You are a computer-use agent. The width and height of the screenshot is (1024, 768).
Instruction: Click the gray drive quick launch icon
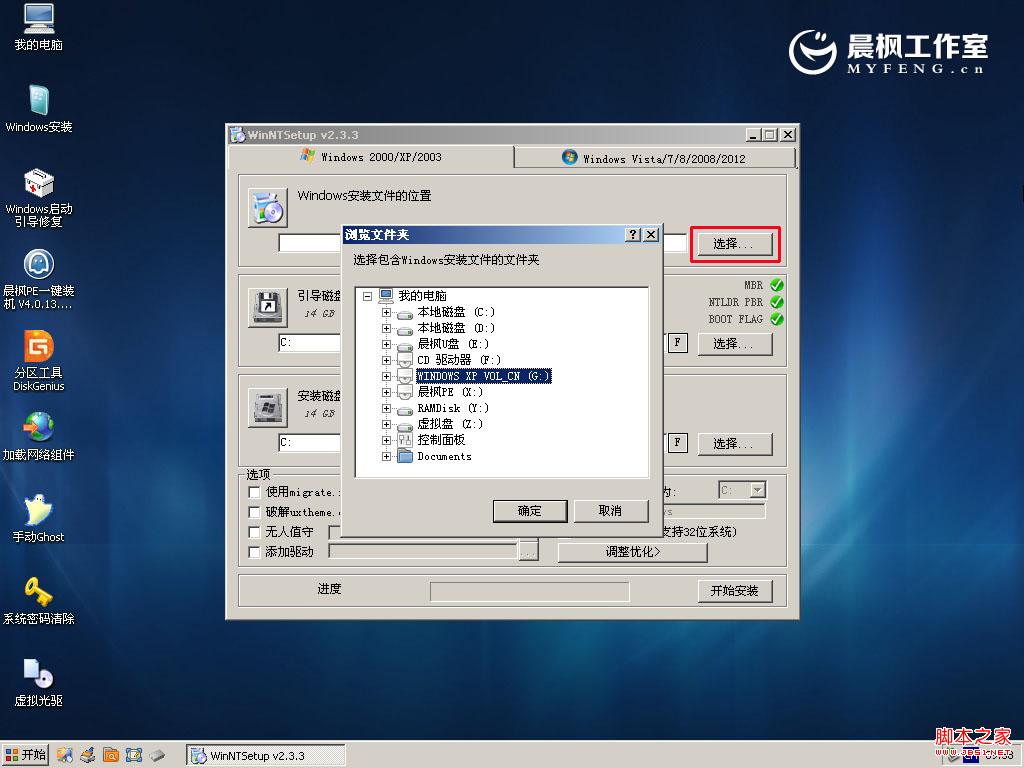[x=157, y=756]
